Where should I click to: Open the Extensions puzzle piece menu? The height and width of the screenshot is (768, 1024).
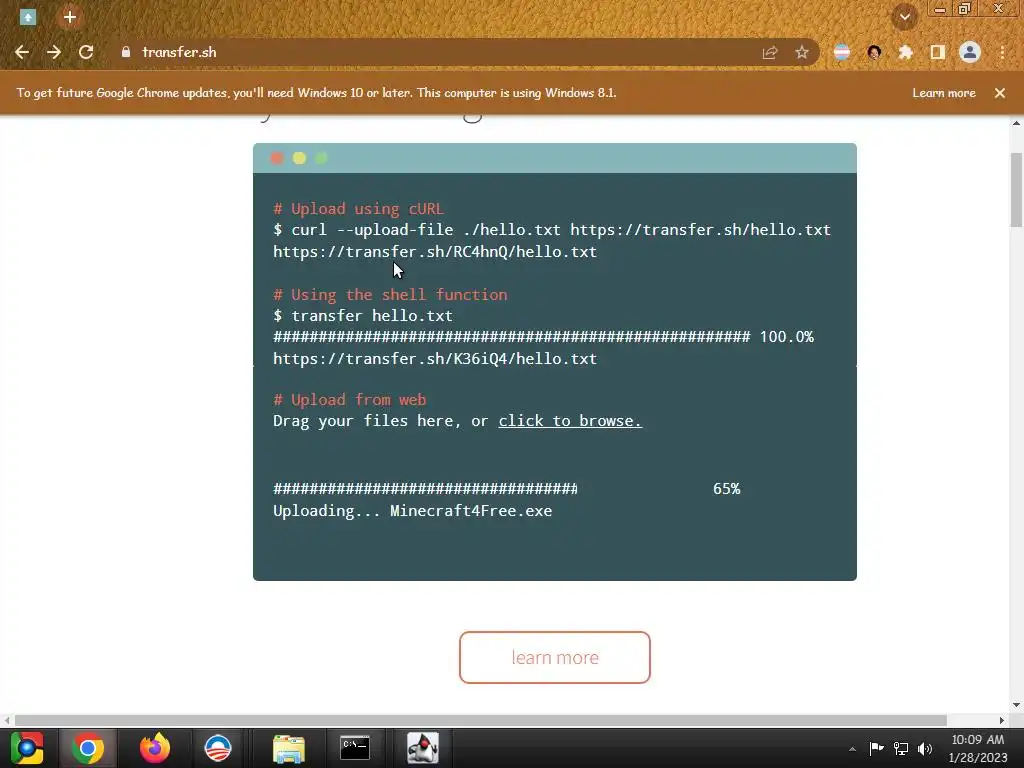(906, 52)
